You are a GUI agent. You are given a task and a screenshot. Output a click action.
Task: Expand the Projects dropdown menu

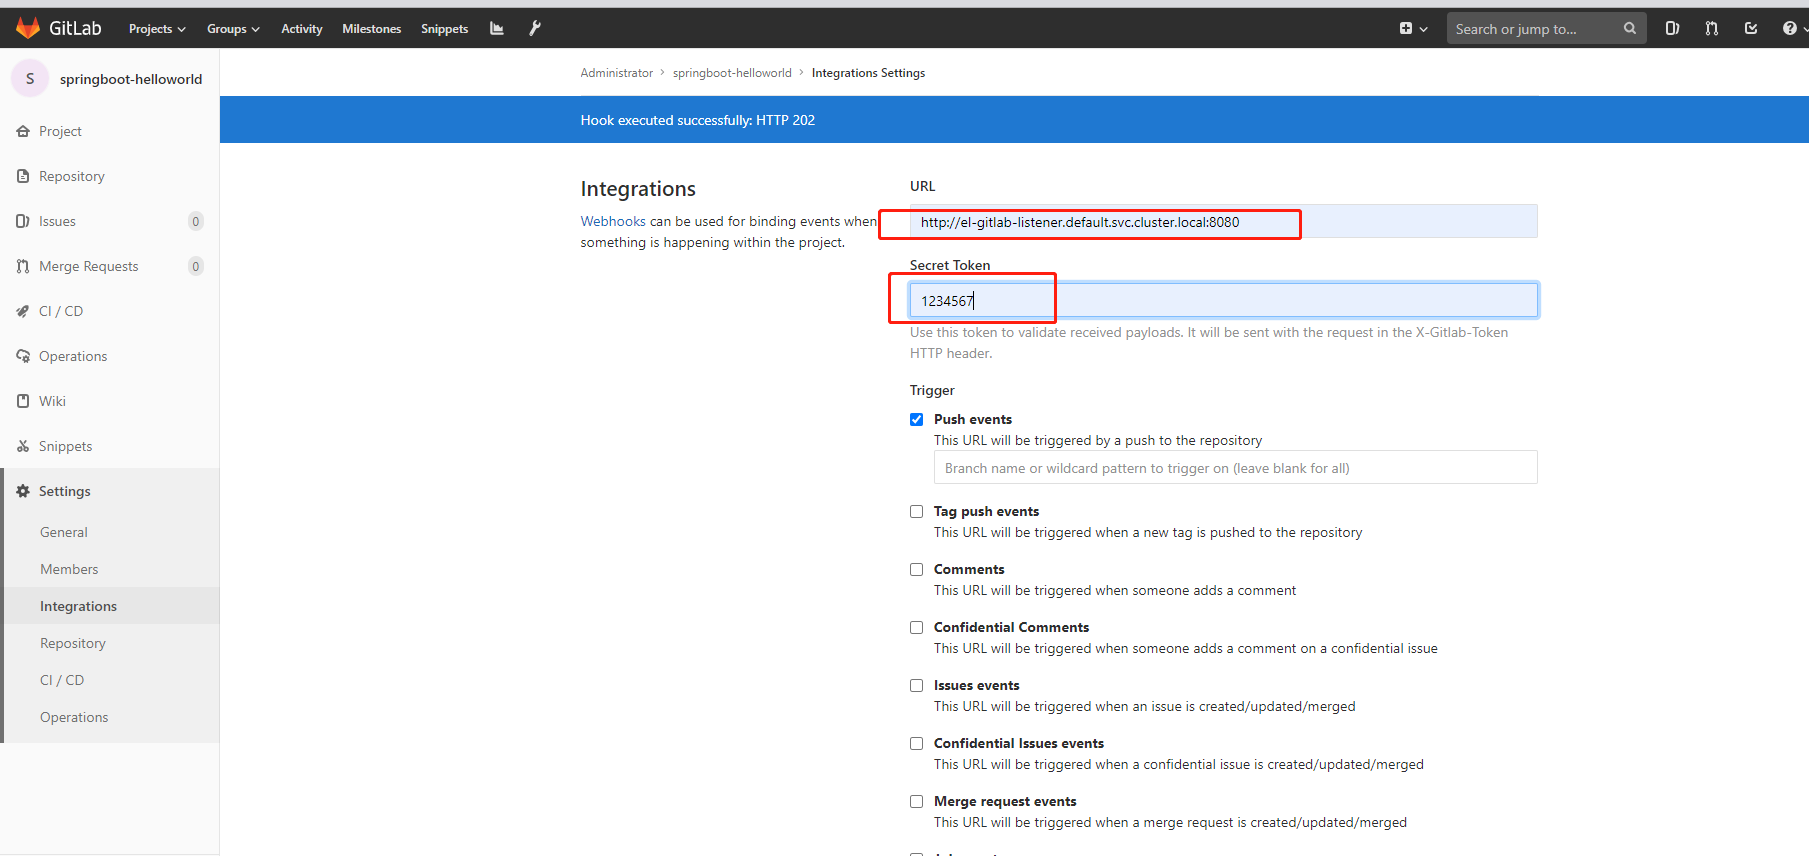click(157, 29)
